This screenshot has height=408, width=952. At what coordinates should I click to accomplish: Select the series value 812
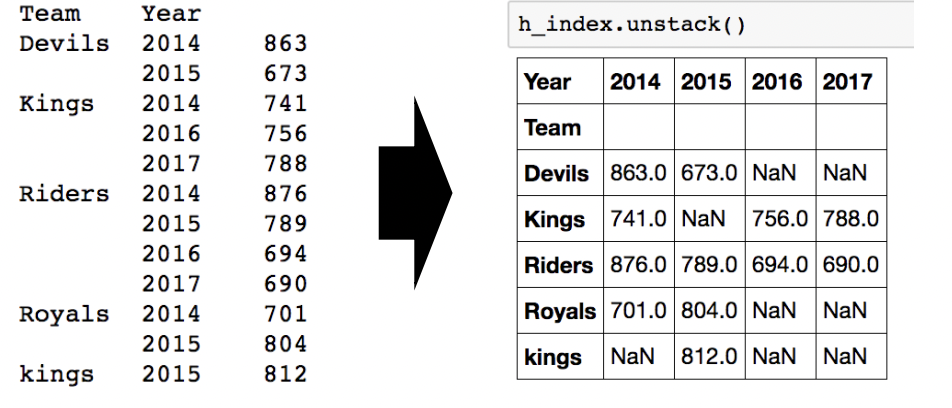pyautogui.click(x=286, y=375)
